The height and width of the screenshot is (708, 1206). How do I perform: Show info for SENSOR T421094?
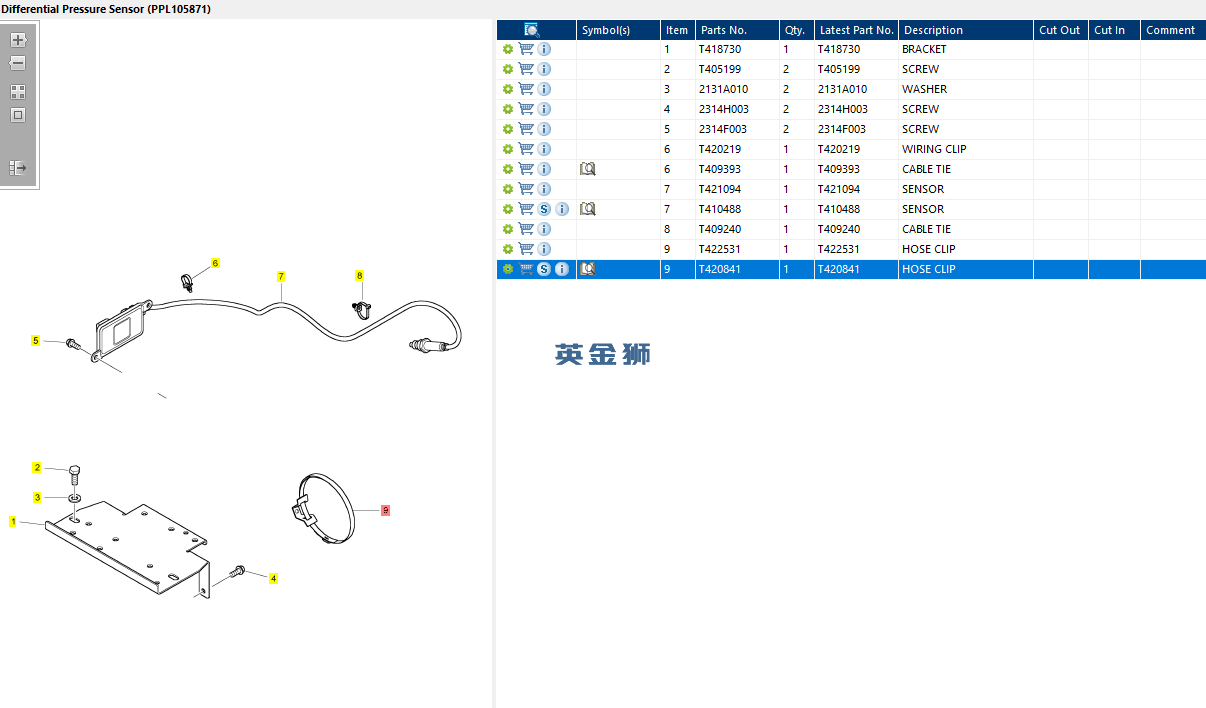[544, 189]
